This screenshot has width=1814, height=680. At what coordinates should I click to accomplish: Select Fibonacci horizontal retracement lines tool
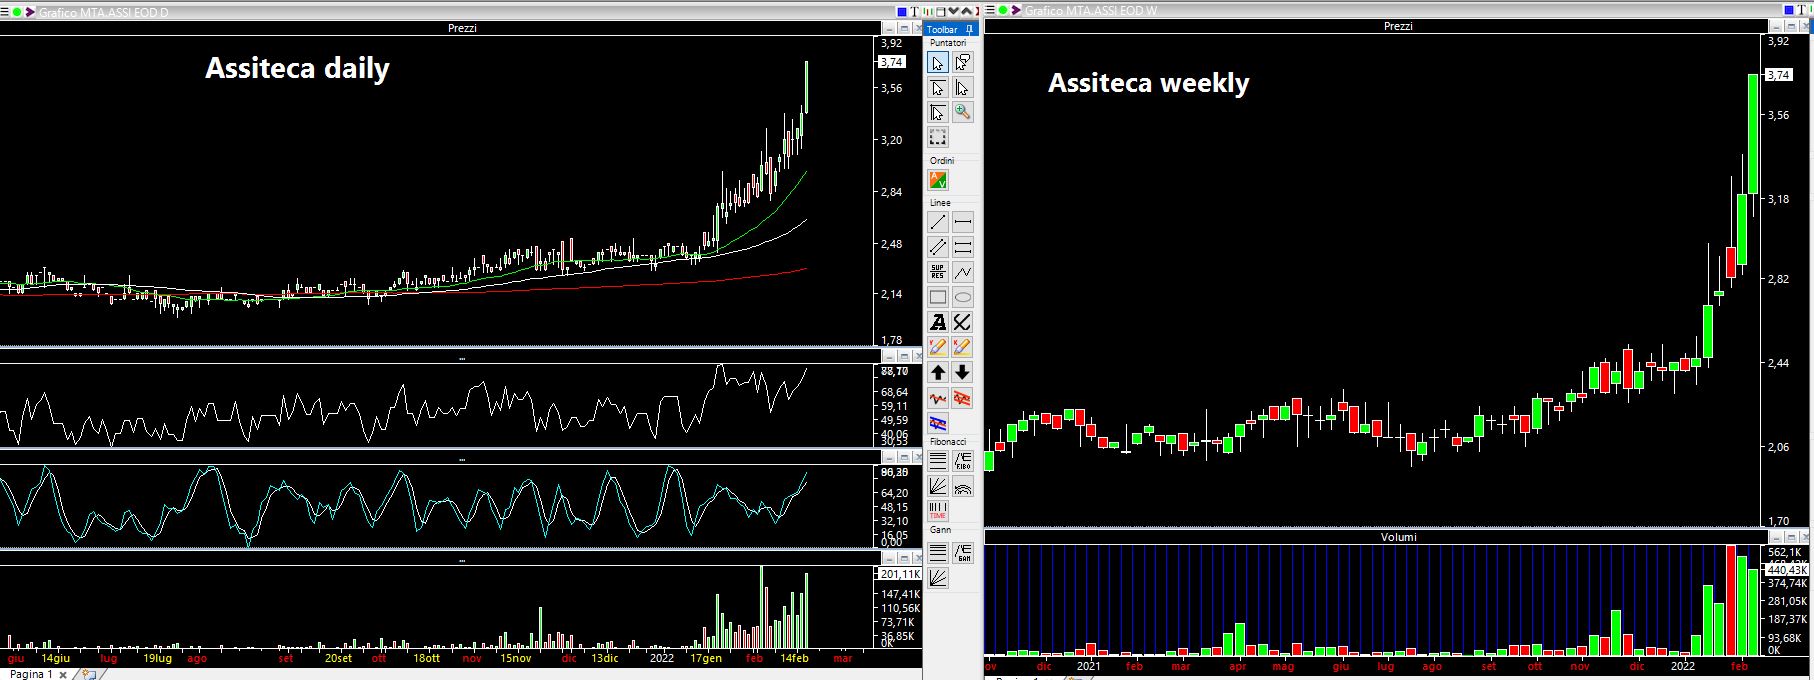point(937,462)
